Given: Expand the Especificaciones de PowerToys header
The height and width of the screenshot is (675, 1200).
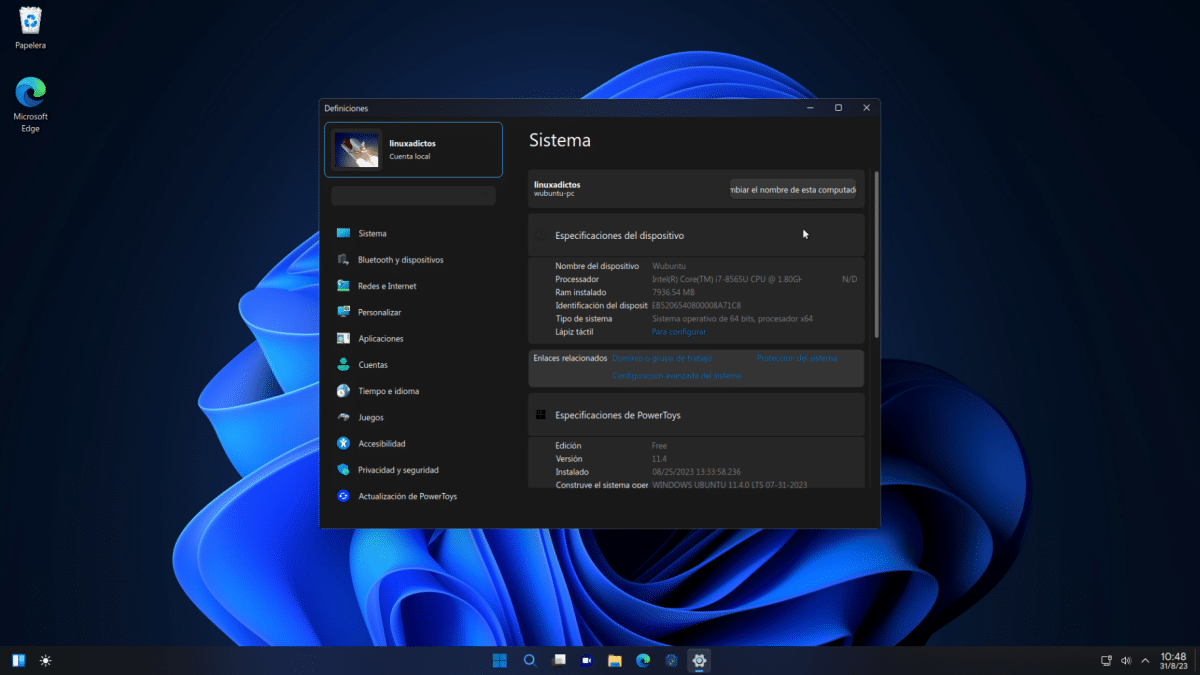Looking at the screenshot, I should coord(696,414).
